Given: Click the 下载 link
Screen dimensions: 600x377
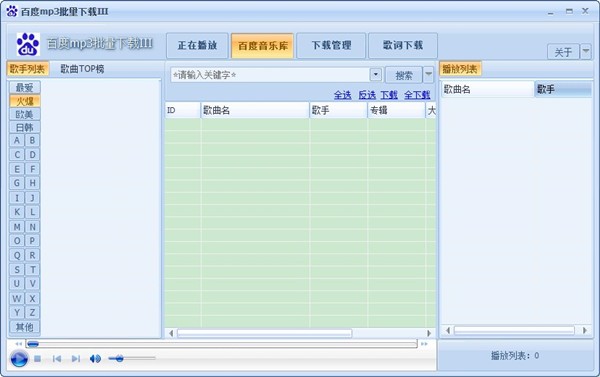Looking at the screenshot, I should tap(389, 95).
